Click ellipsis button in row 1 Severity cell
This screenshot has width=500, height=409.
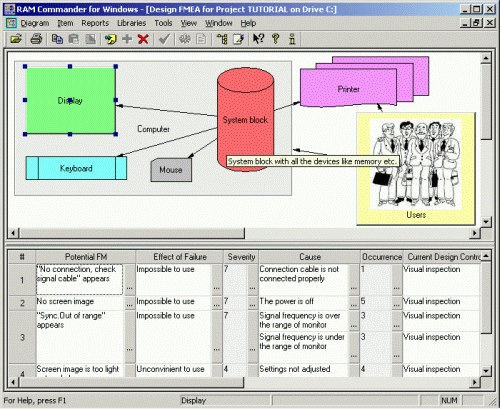click(253, 280)
